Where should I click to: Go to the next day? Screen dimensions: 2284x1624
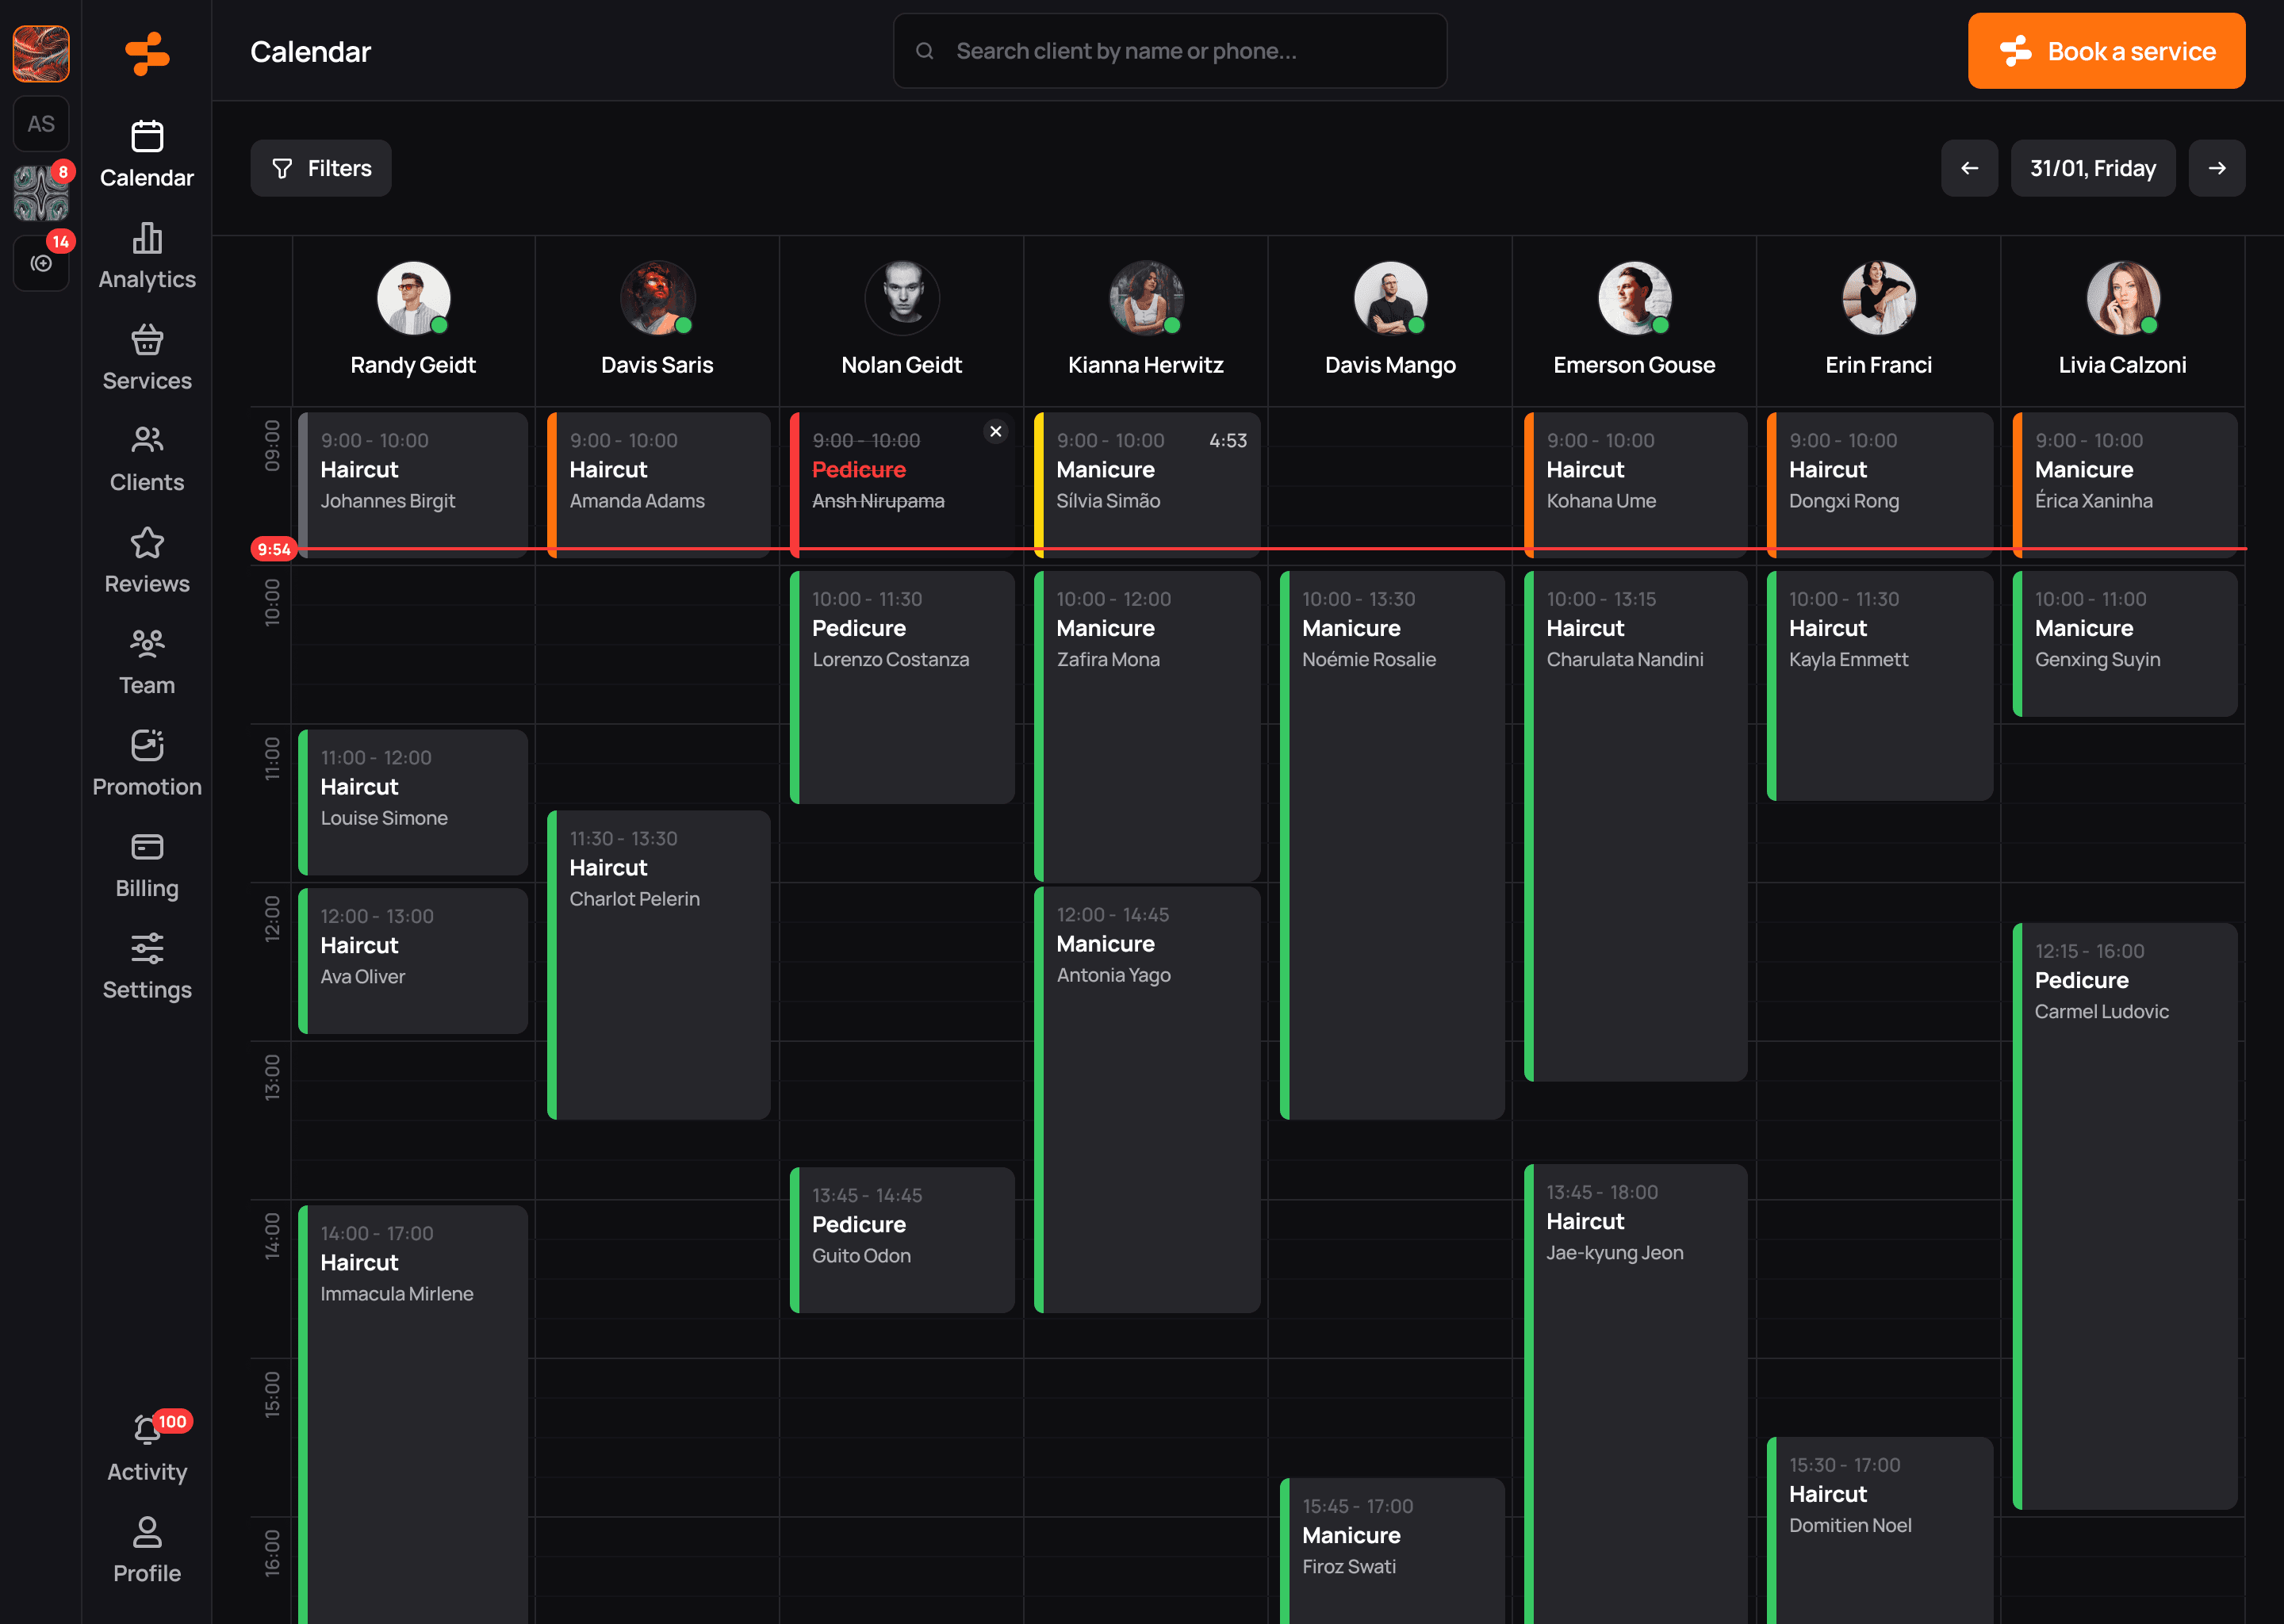(x=2216, y=168)
